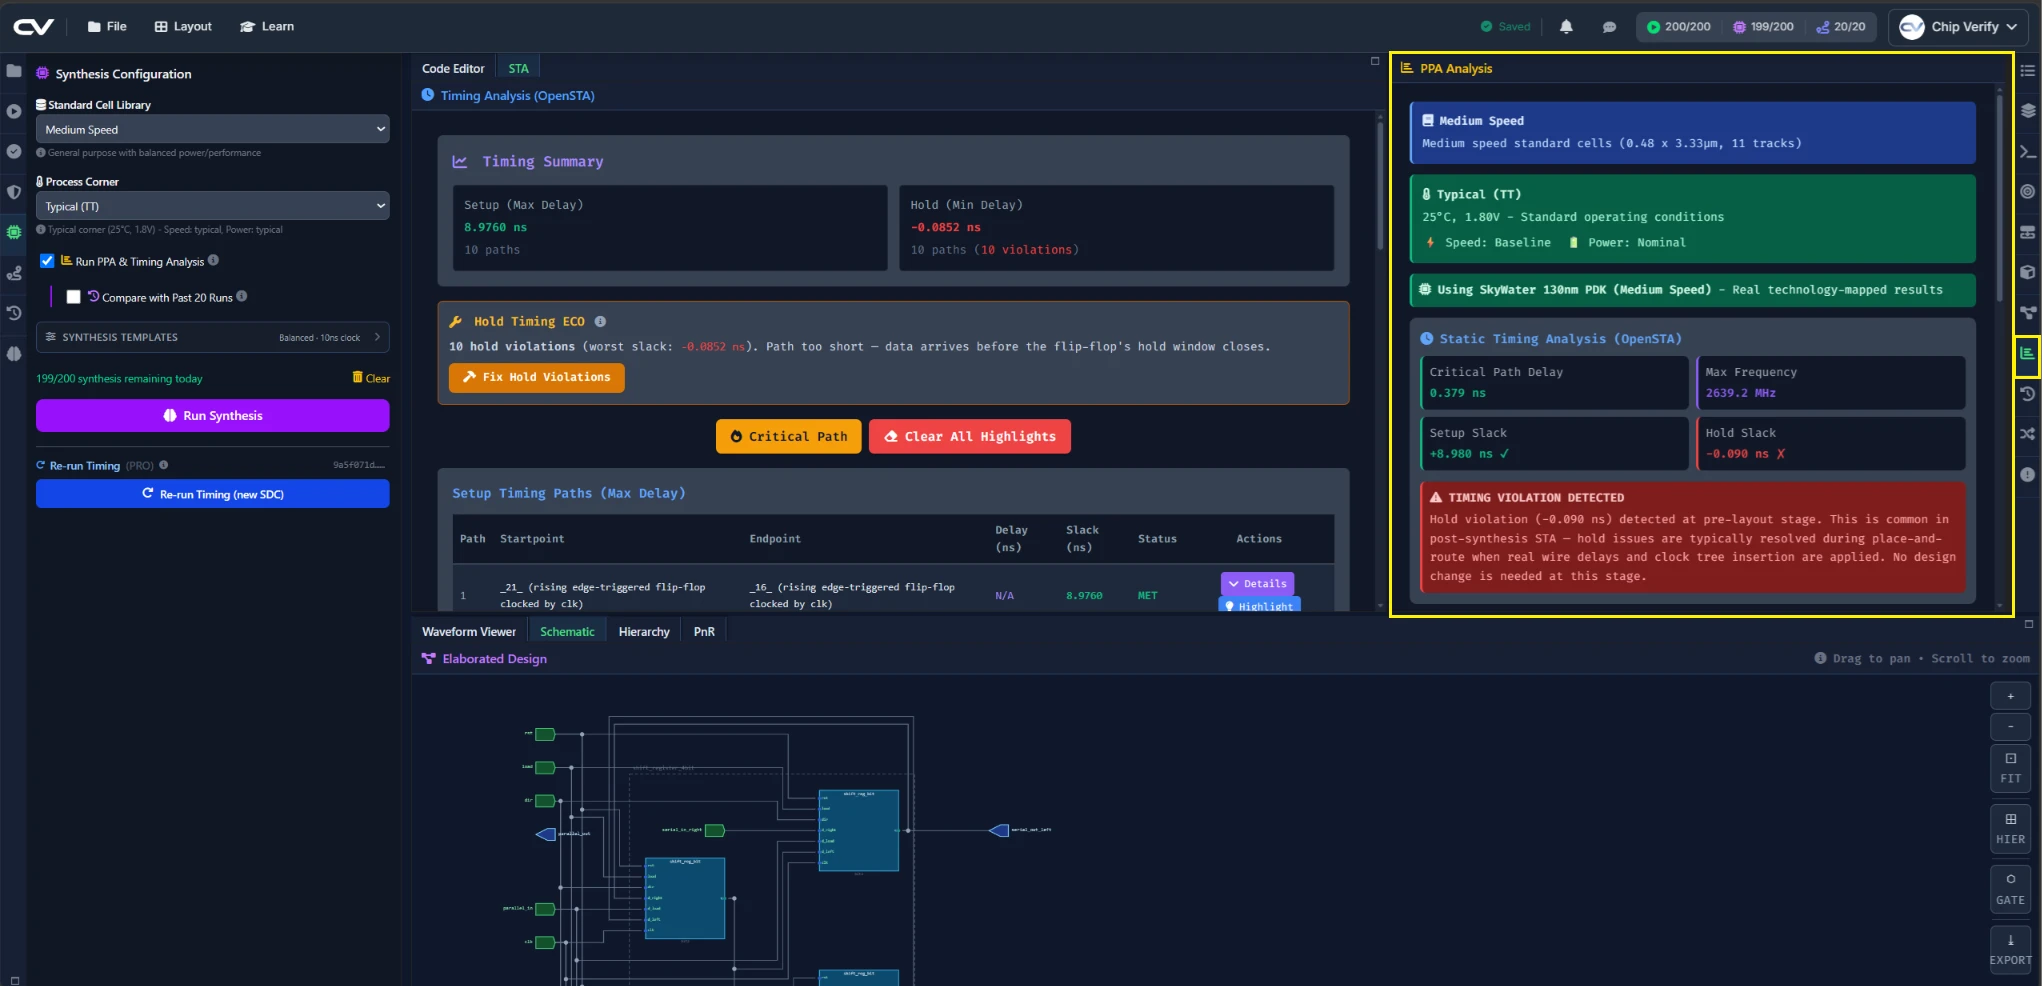Open the shuffle arrows icon in right sidebar
This screenshot has width=2042, height=986.
(2027, 434)
